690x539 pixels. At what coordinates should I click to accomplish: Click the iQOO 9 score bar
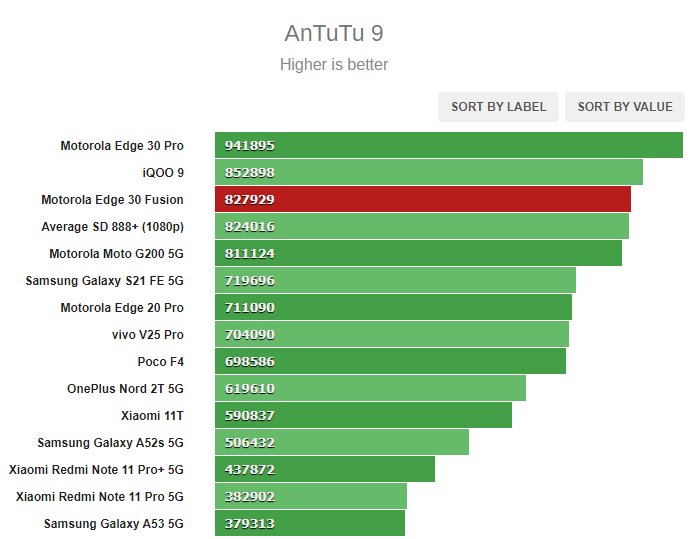(x=429, y=172)
